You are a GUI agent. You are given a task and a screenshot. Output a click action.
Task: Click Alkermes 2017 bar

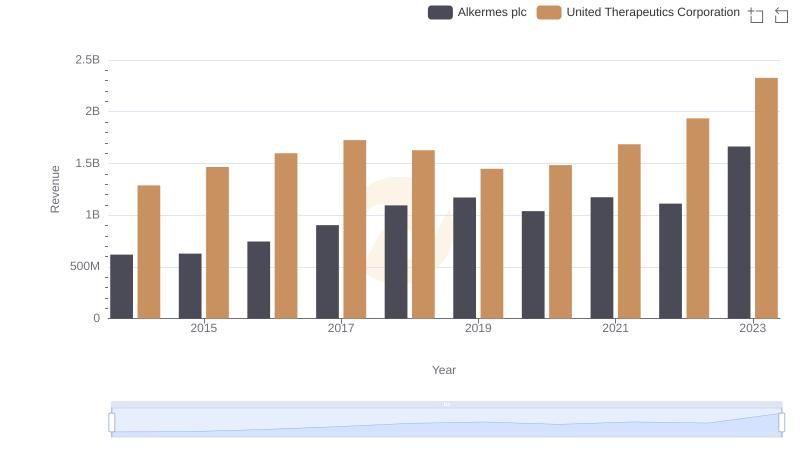point(327,272)
